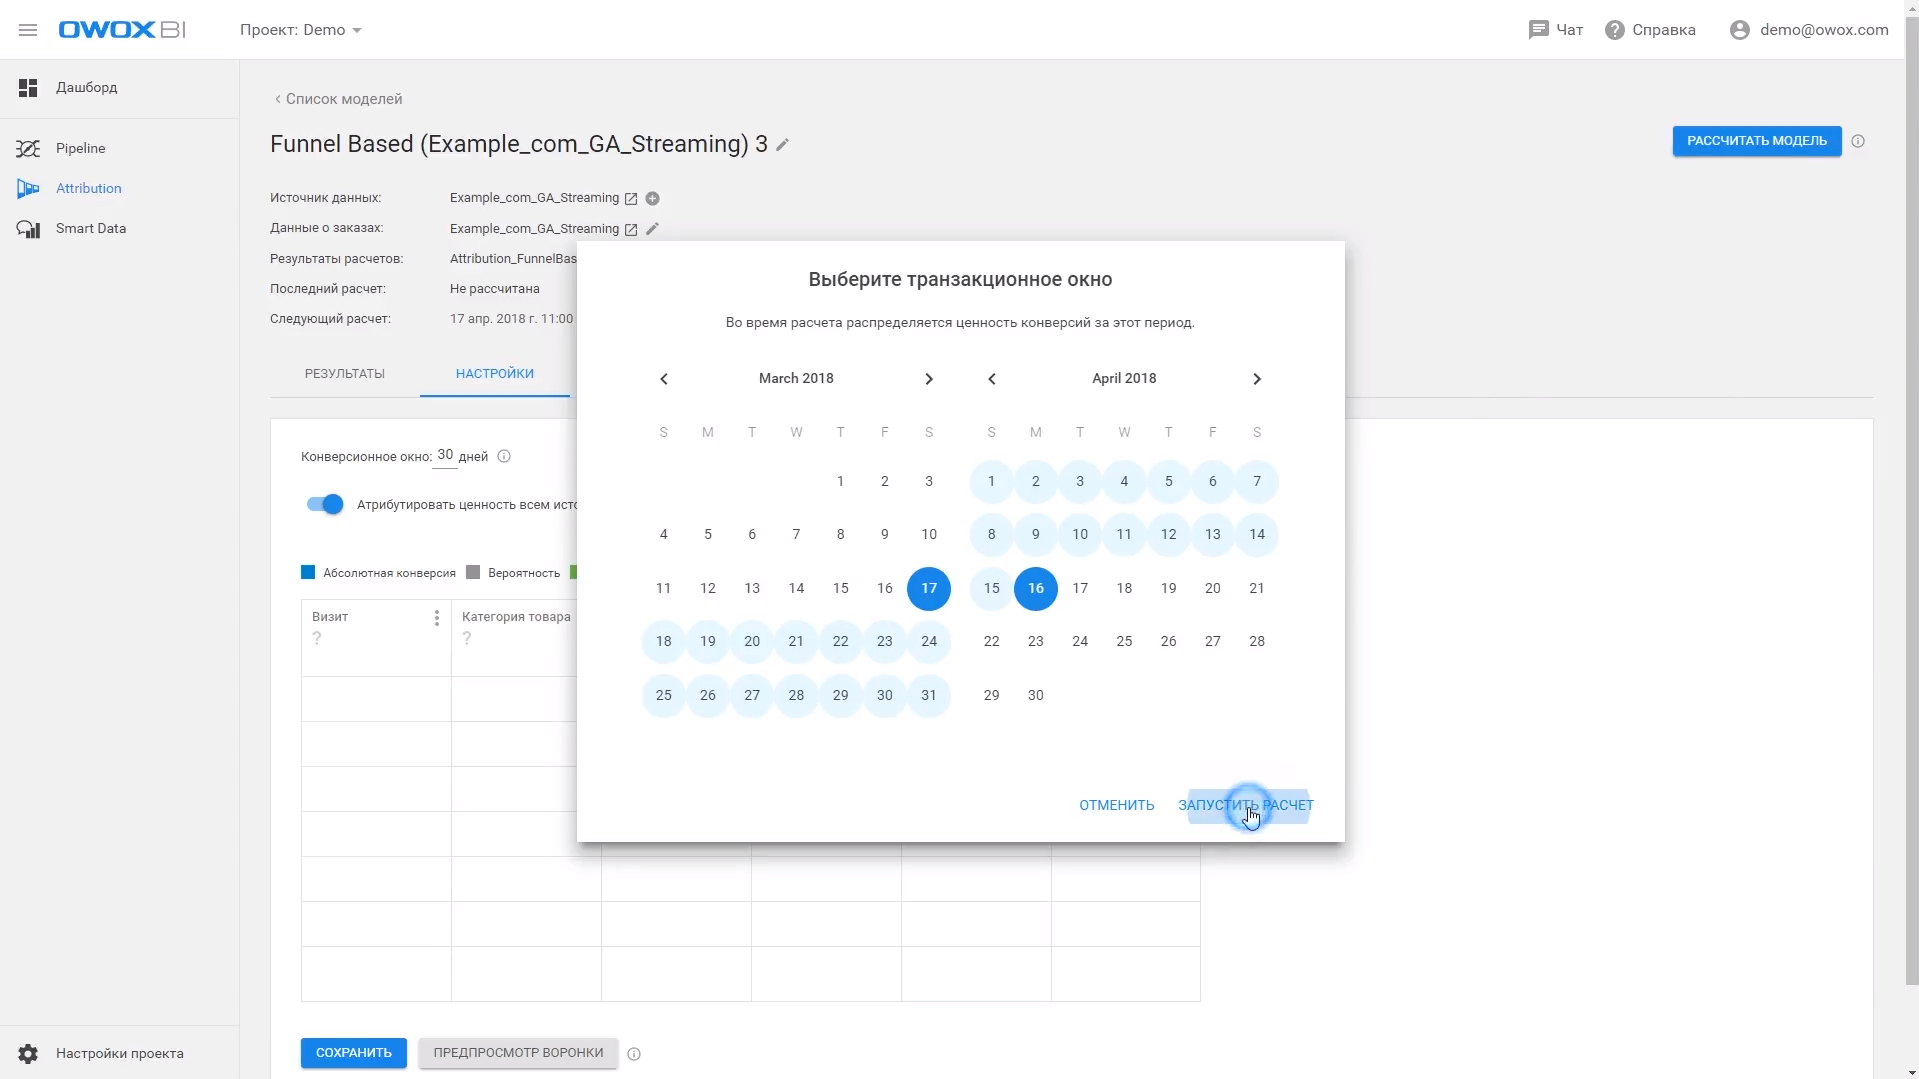Image resolution: width=1919 pixels, height=1079 pixels.
Task: Click the blue Absolute conversion legend swatch
Action: click(x=308, y=573)
